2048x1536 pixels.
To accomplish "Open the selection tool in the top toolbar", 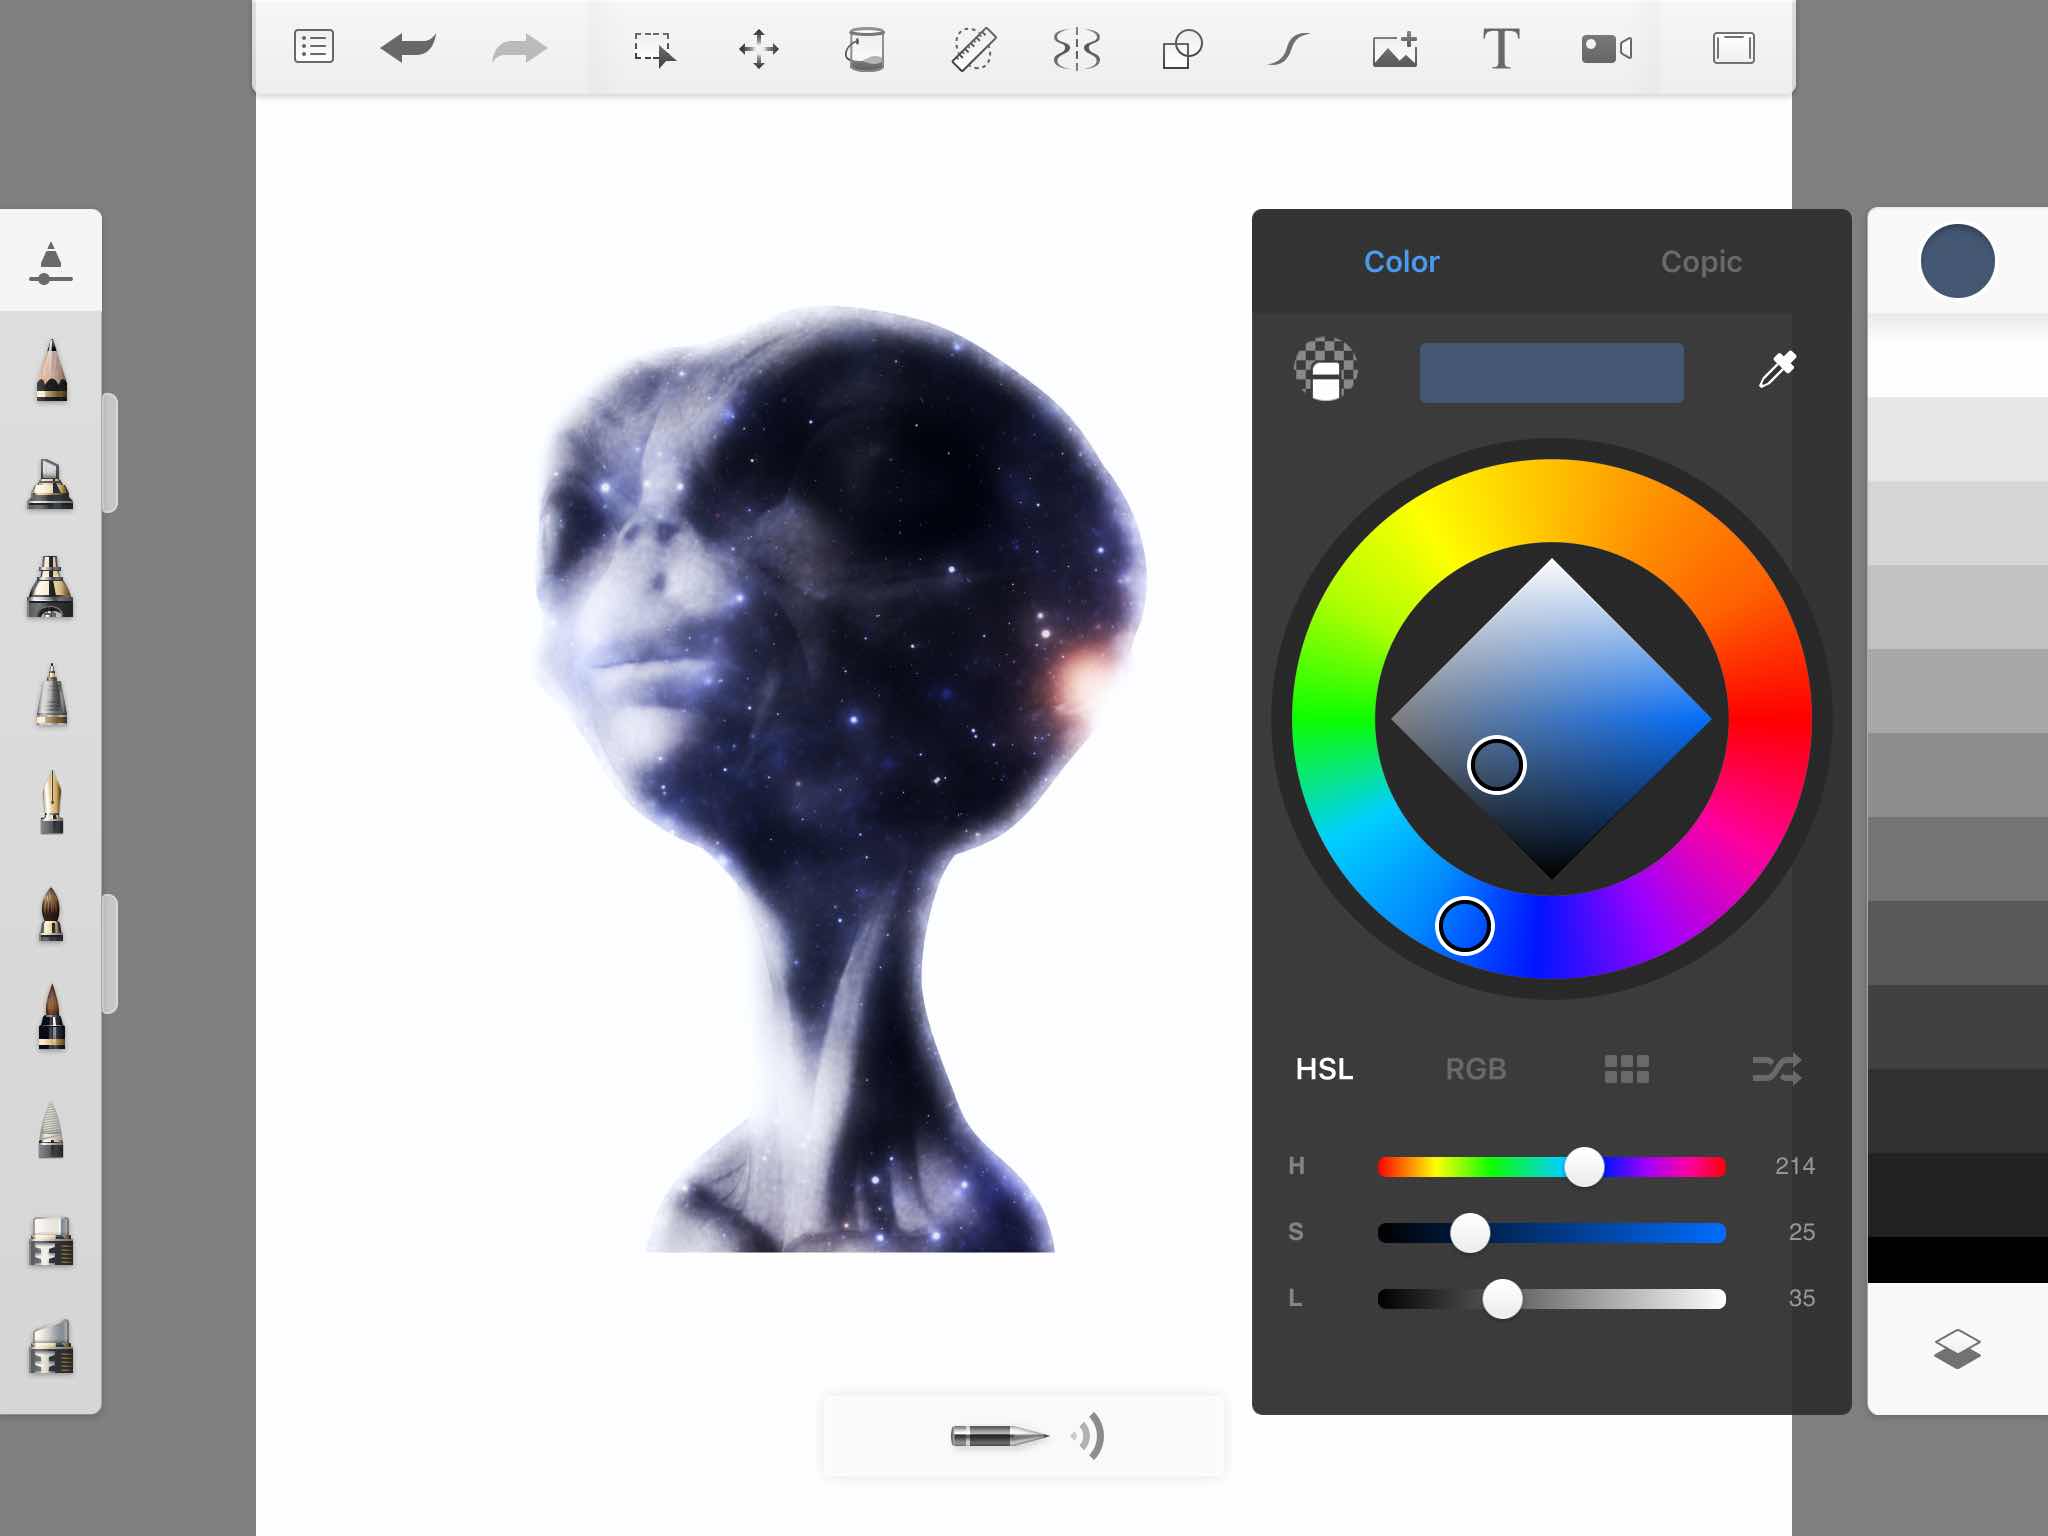I will [655, 48].
